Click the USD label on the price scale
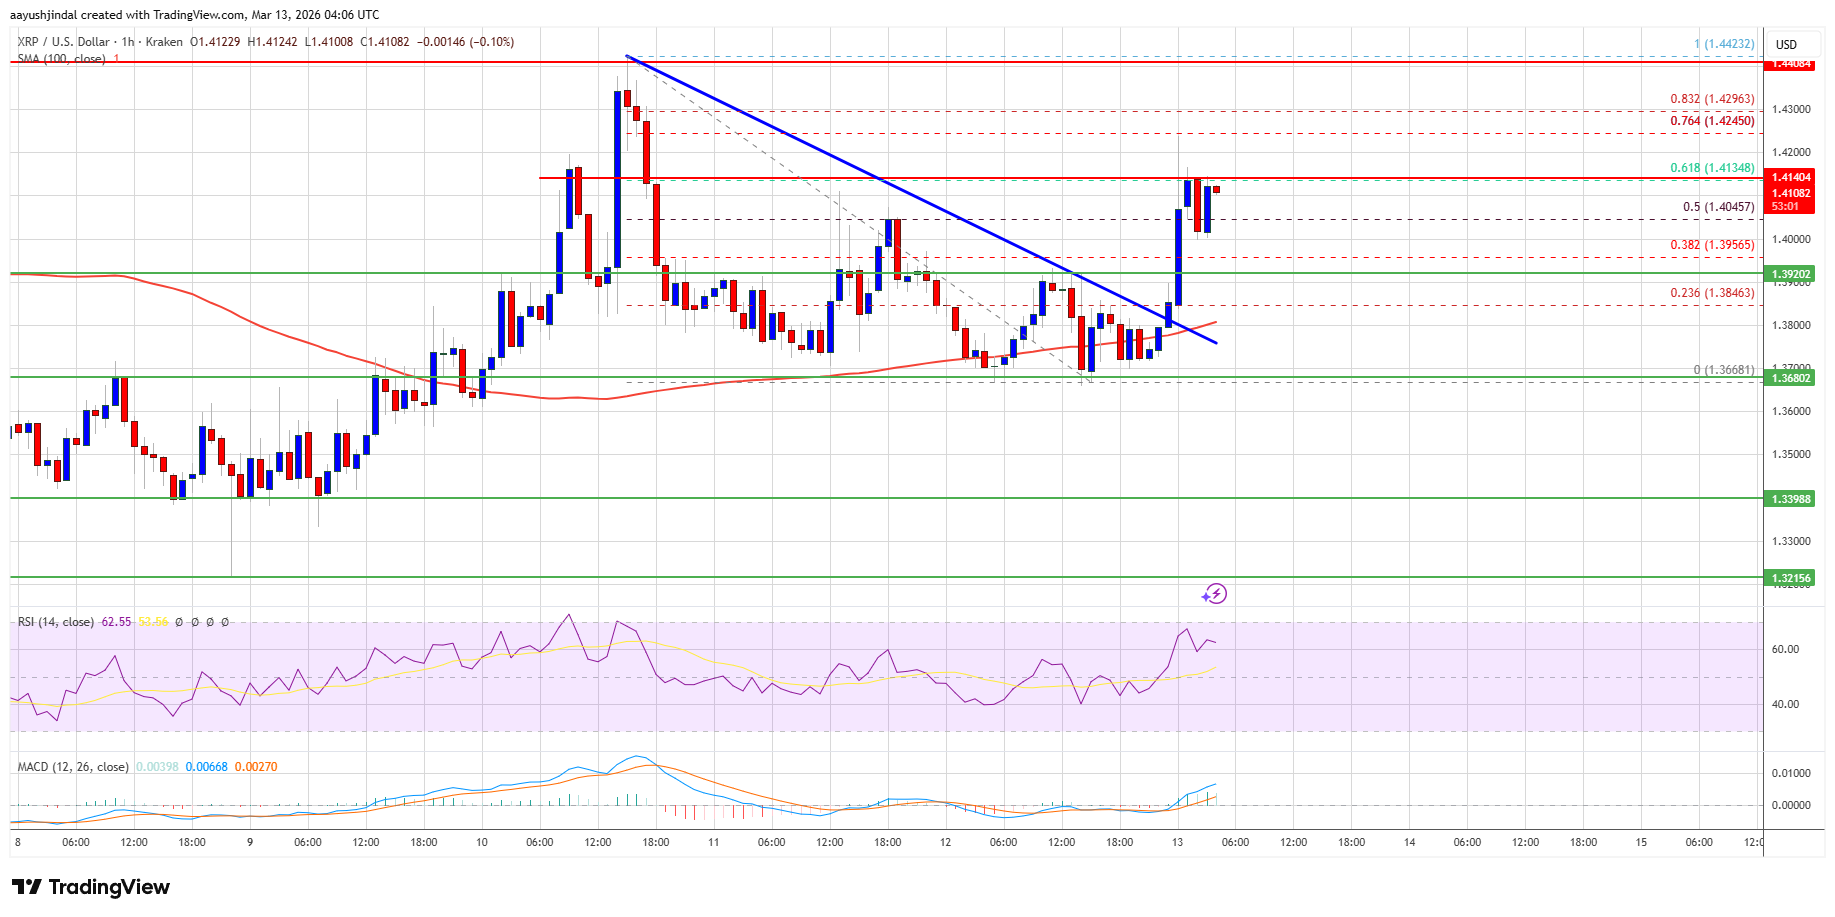The width and height of the screenshot is (1835, 917). coord(1788,44)
